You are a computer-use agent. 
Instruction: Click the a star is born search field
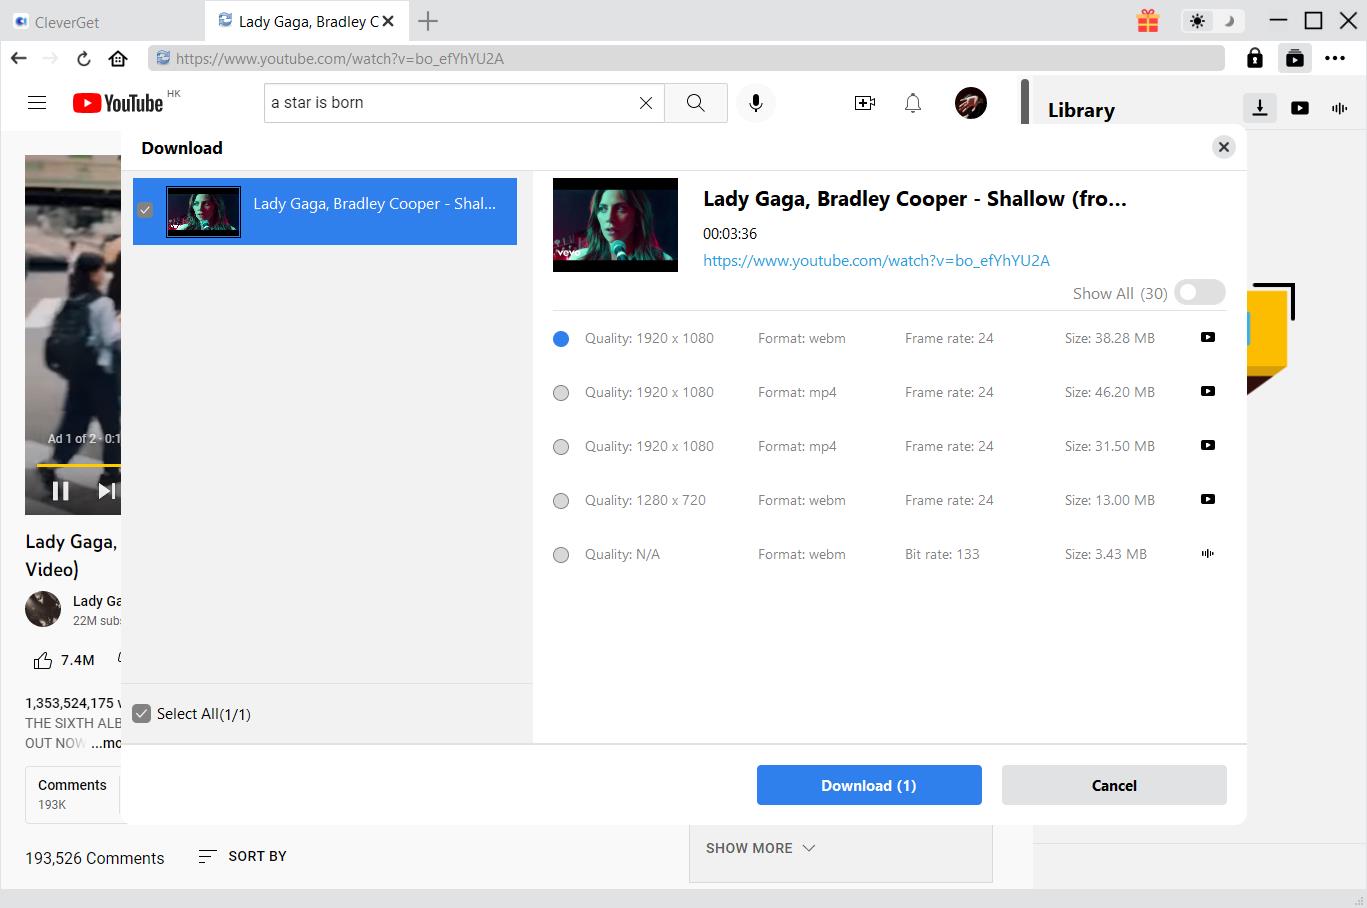pyautogui.click(x=450, y=103)
